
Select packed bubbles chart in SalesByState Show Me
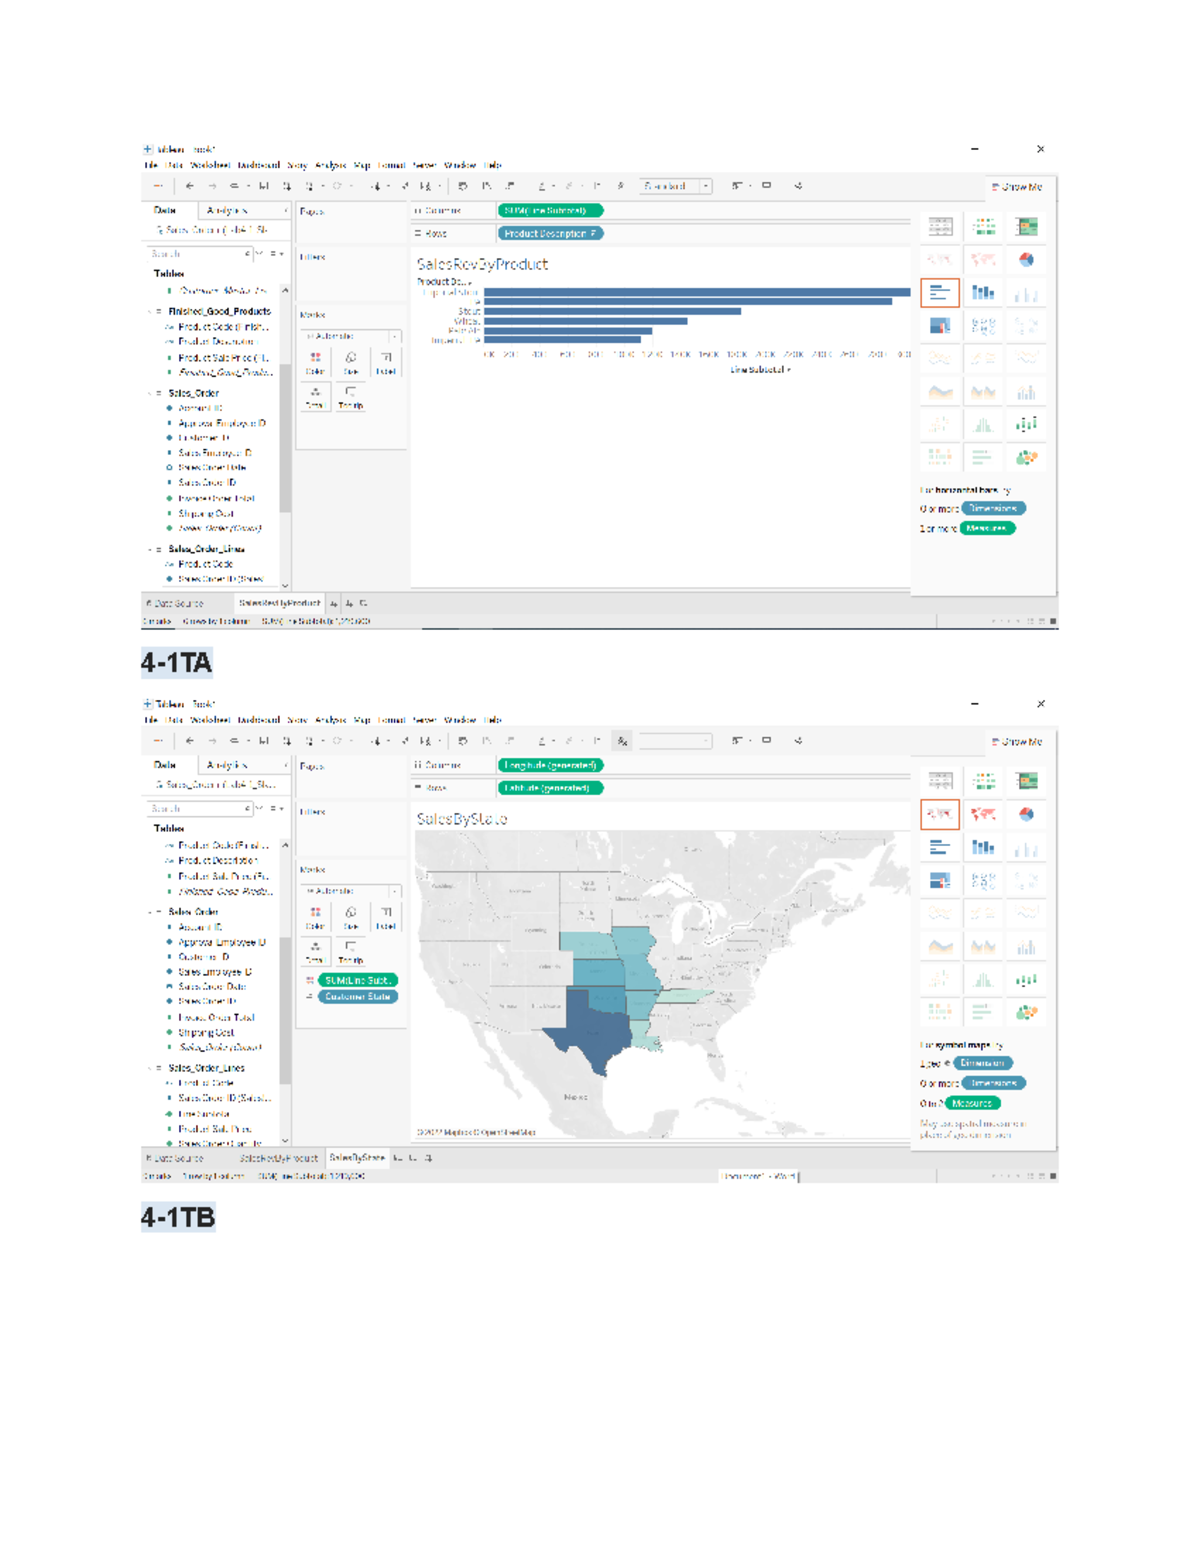pyautogui.click(x=1027, y=1013)
